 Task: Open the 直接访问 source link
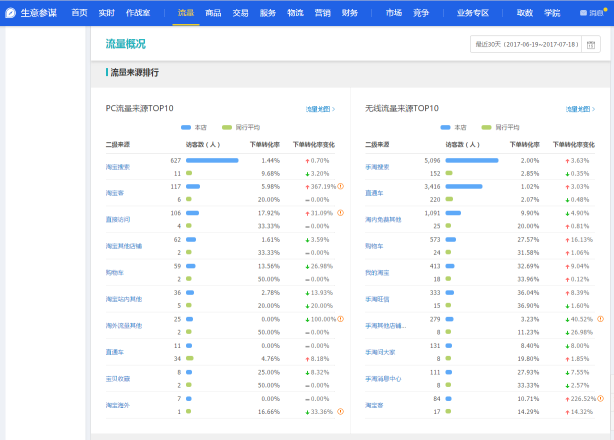point(118,219)
